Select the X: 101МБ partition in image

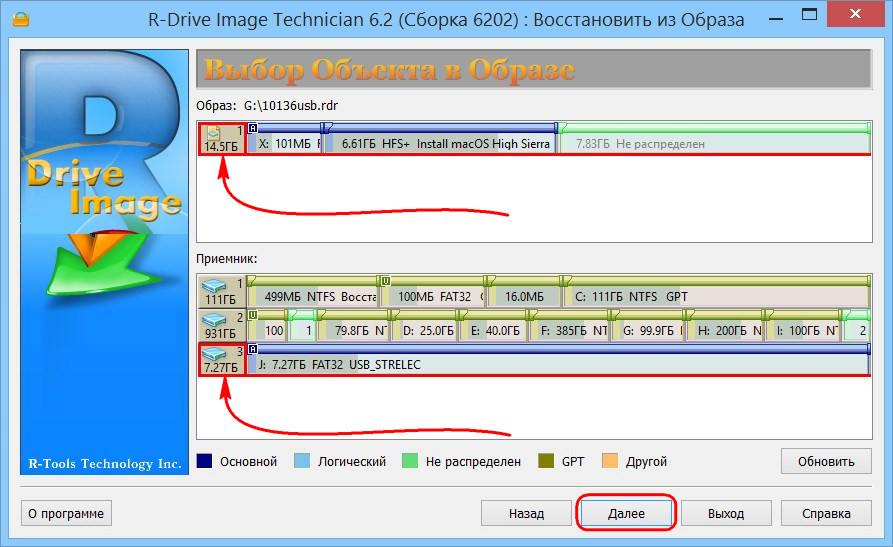click(x=285, y=138)
